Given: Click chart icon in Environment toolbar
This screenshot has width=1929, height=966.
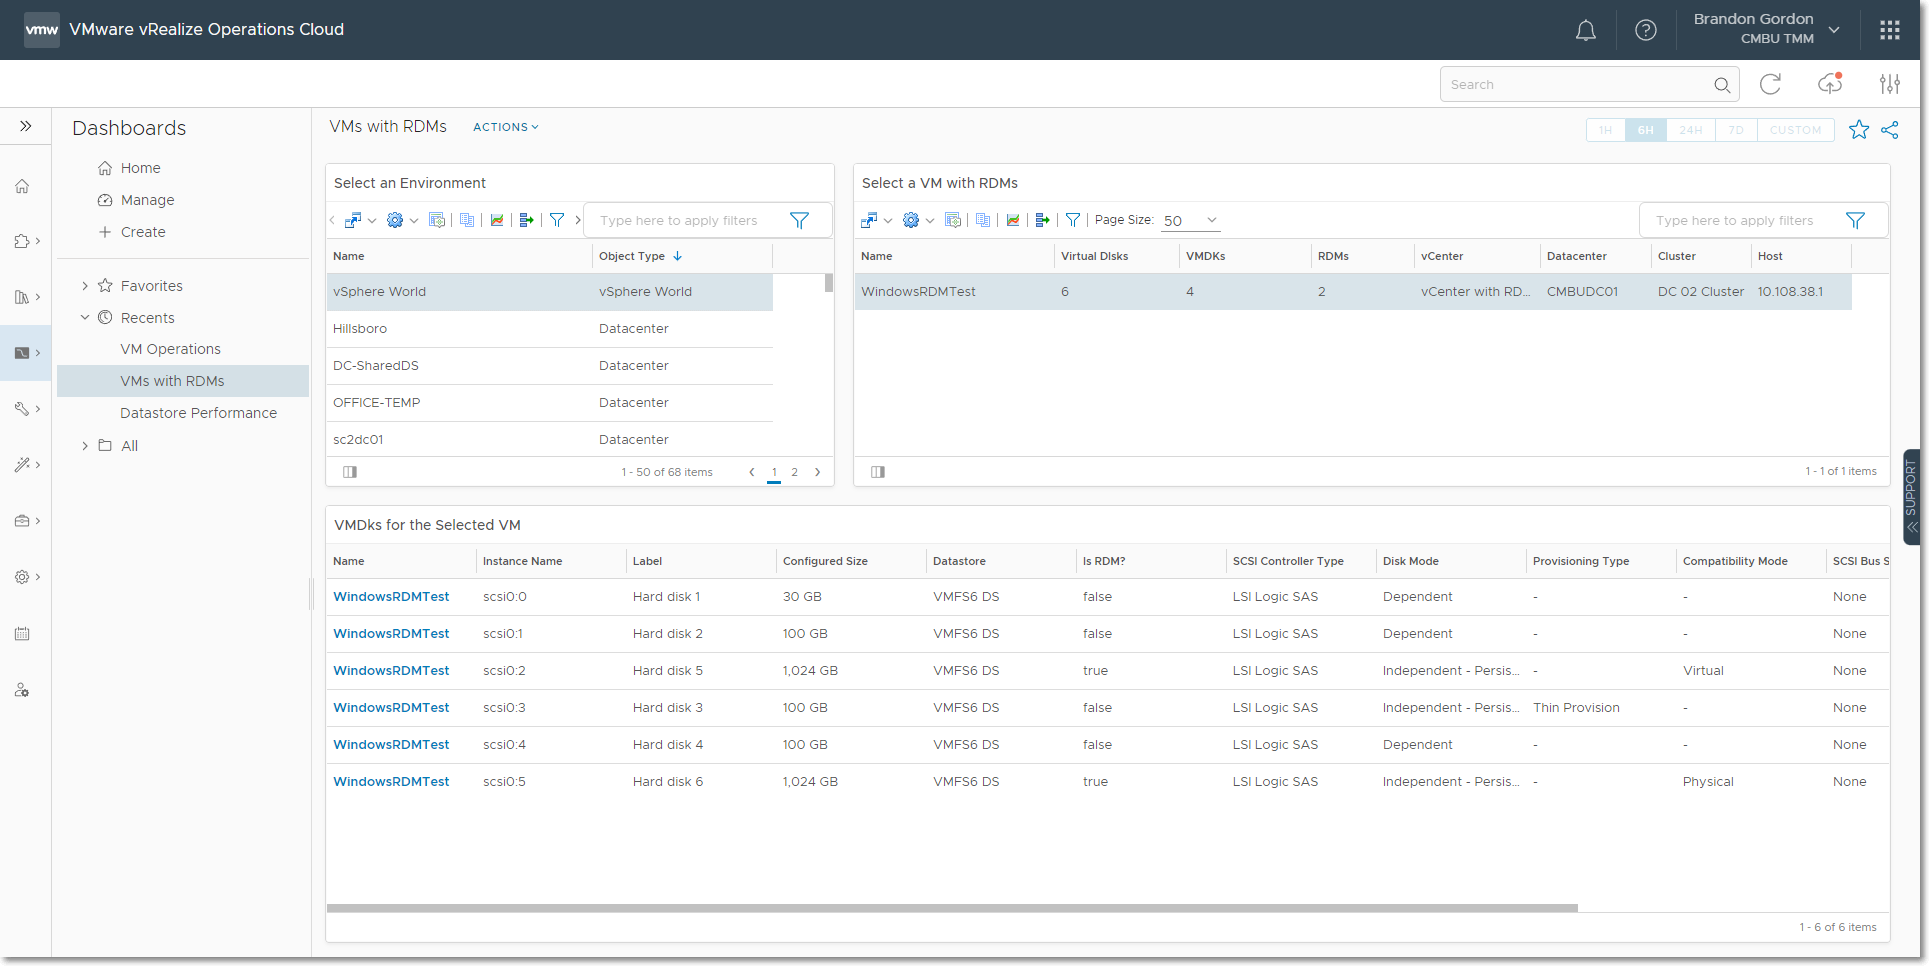Looking at the screenshot, I should tap(497, 220).
